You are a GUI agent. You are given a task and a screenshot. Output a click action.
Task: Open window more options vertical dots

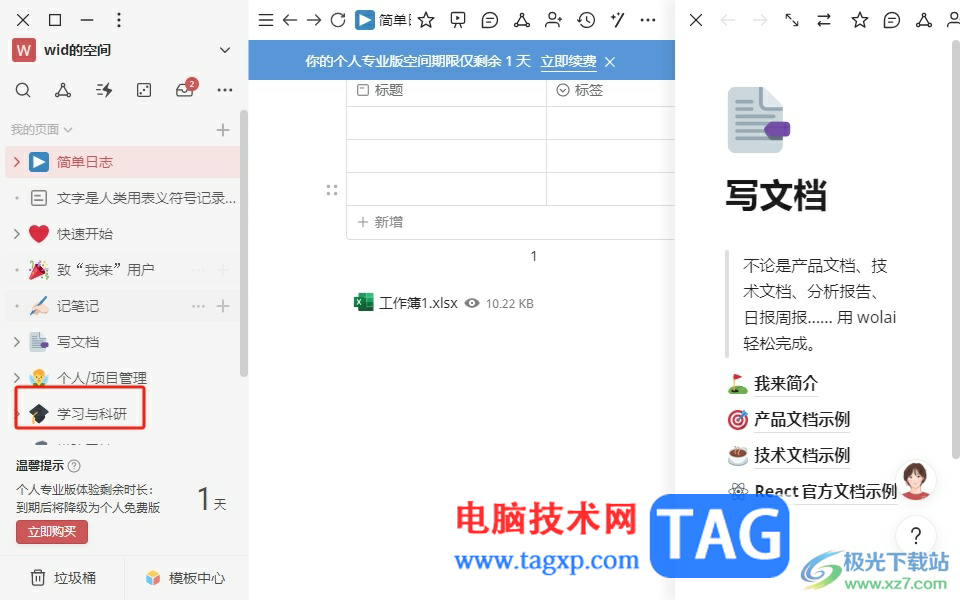click(119, 20)
